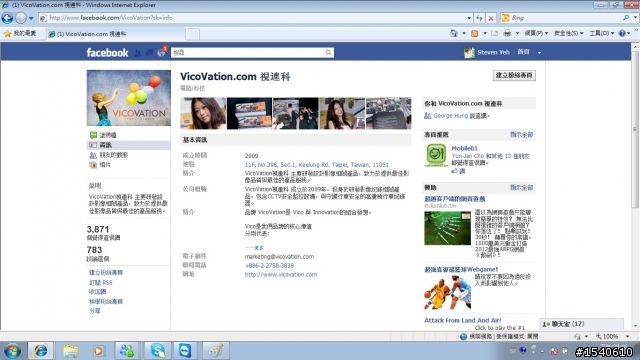Image resolution: width=640 pixels, height=360 pixels.
Task: Open the basketball Webgame ad image
Action: [x=447, y=292]
